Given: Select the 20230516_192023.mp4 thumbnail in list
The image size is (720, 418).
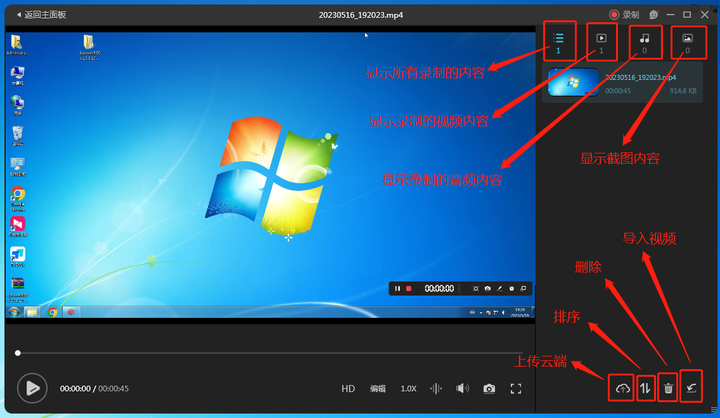Looking at the screenshot, I should 574,82.
